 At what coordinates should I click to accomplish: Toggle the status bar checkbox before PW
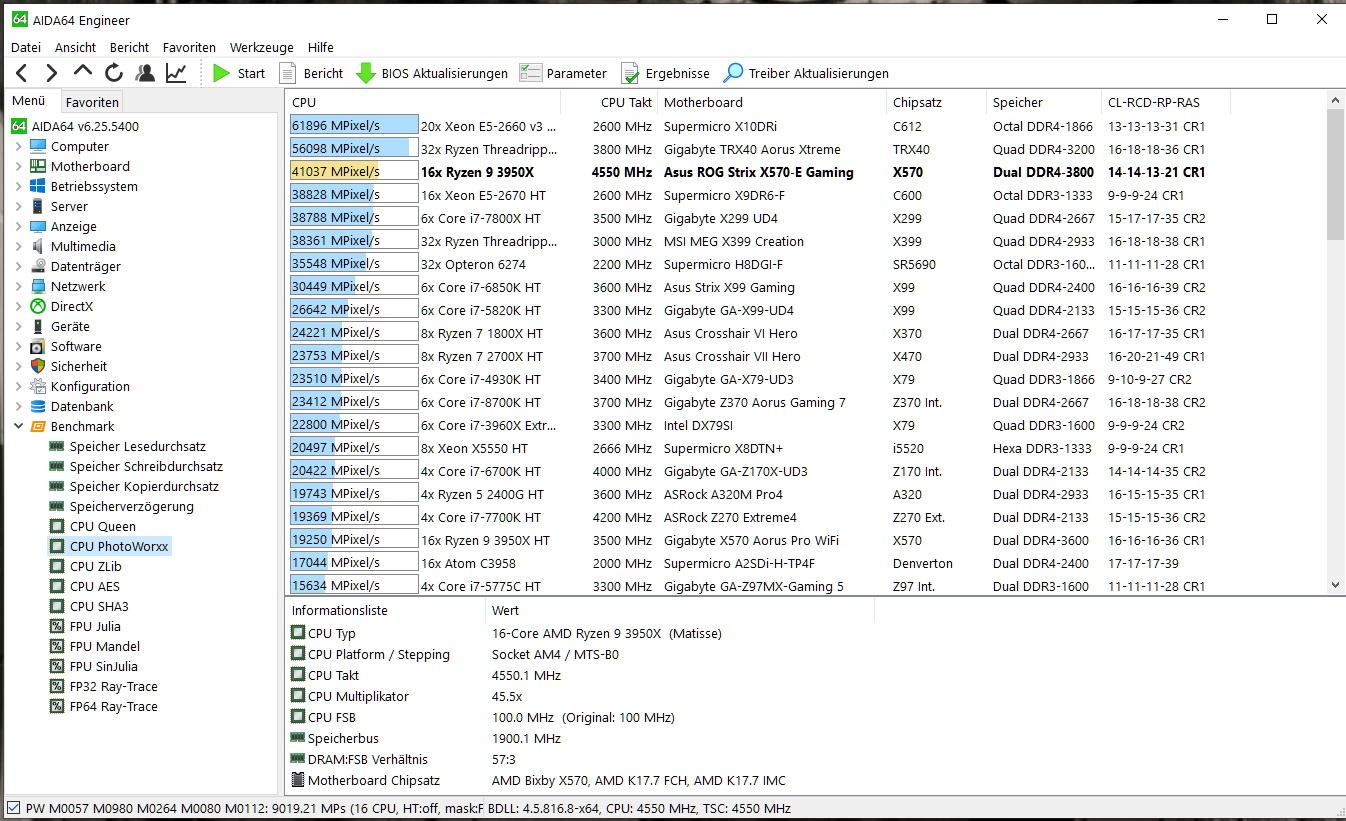tap(13, 808)
